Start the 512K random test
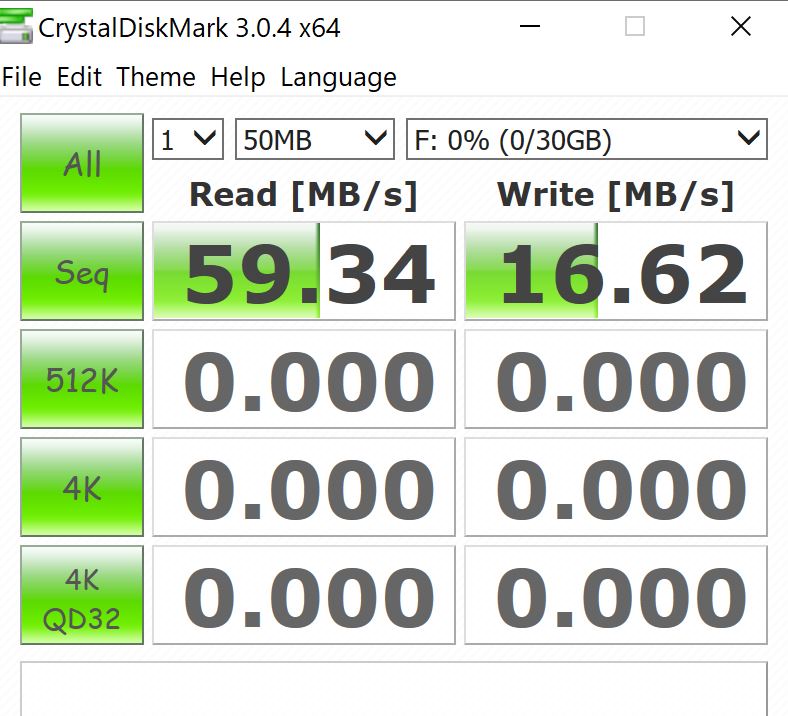The width and height of the screenshot is (788, 716). (82, 379)
